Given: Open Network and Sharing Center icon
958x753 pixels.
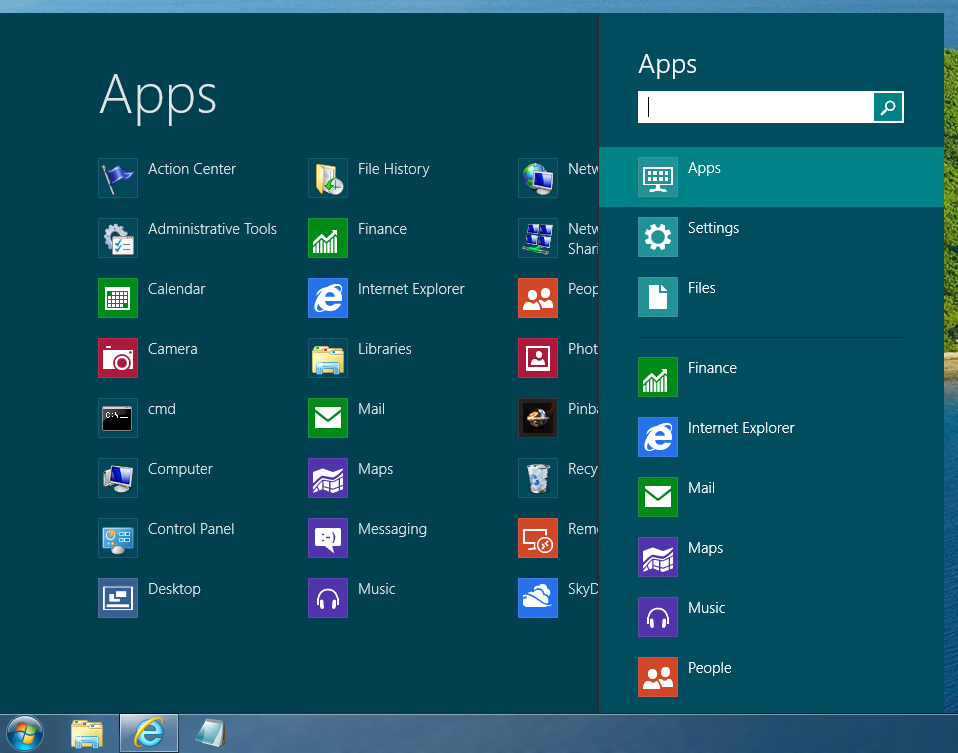Looking at the screenshot, I should pos(538,238).
